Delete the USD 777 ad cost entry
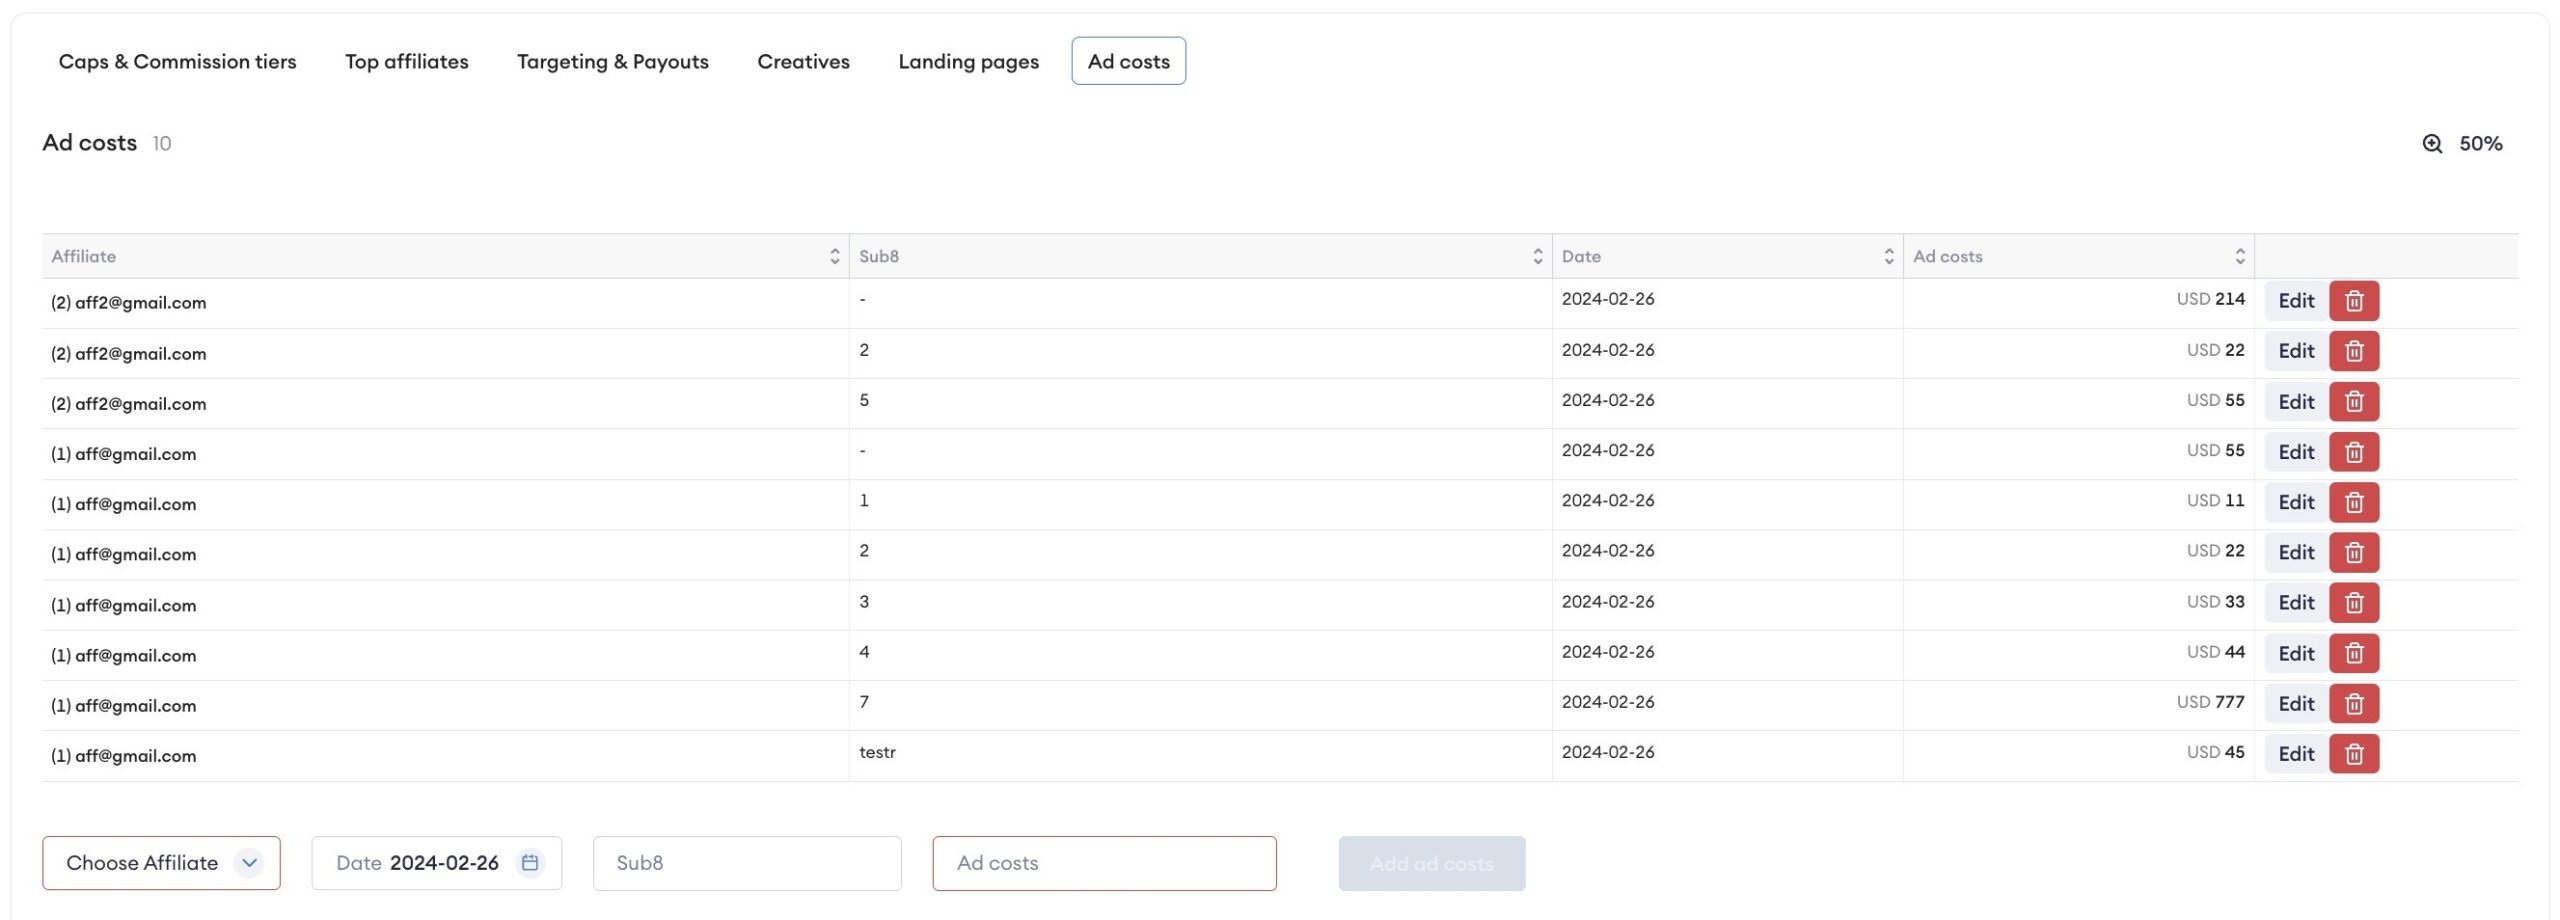The width and height of the screenshot is (2560, 920). pos(2353,704)
